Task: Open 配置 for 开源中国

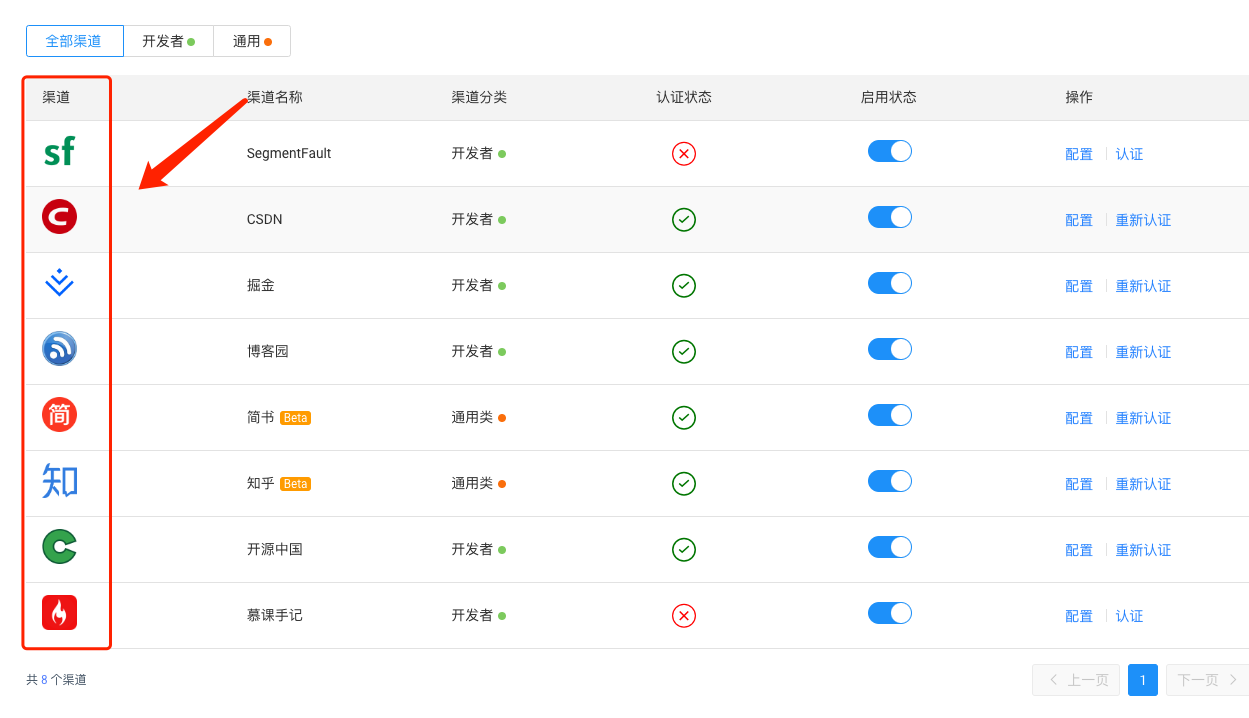Action: (x=1079, y=550)
